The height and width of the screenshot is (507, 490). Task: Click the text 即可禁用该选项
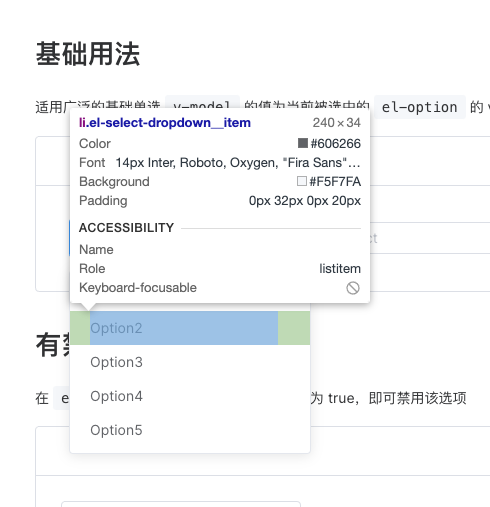[x=417, y=398]
